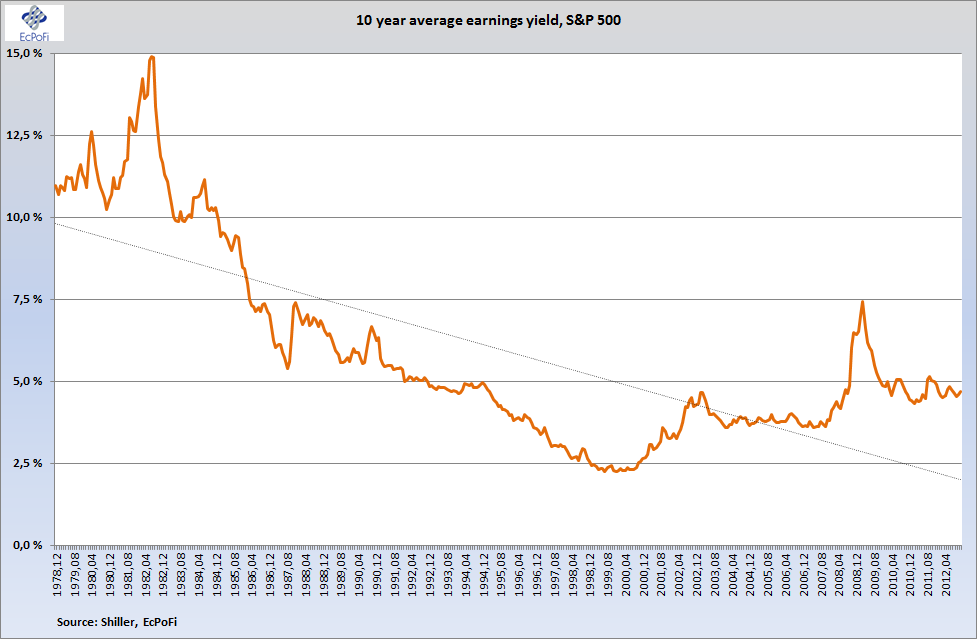The height and width of the screenshot is (639, 977).
Task: Select the chart title '10 year average earnings yield, S&P 500'
Action: (x=488, y=21)
